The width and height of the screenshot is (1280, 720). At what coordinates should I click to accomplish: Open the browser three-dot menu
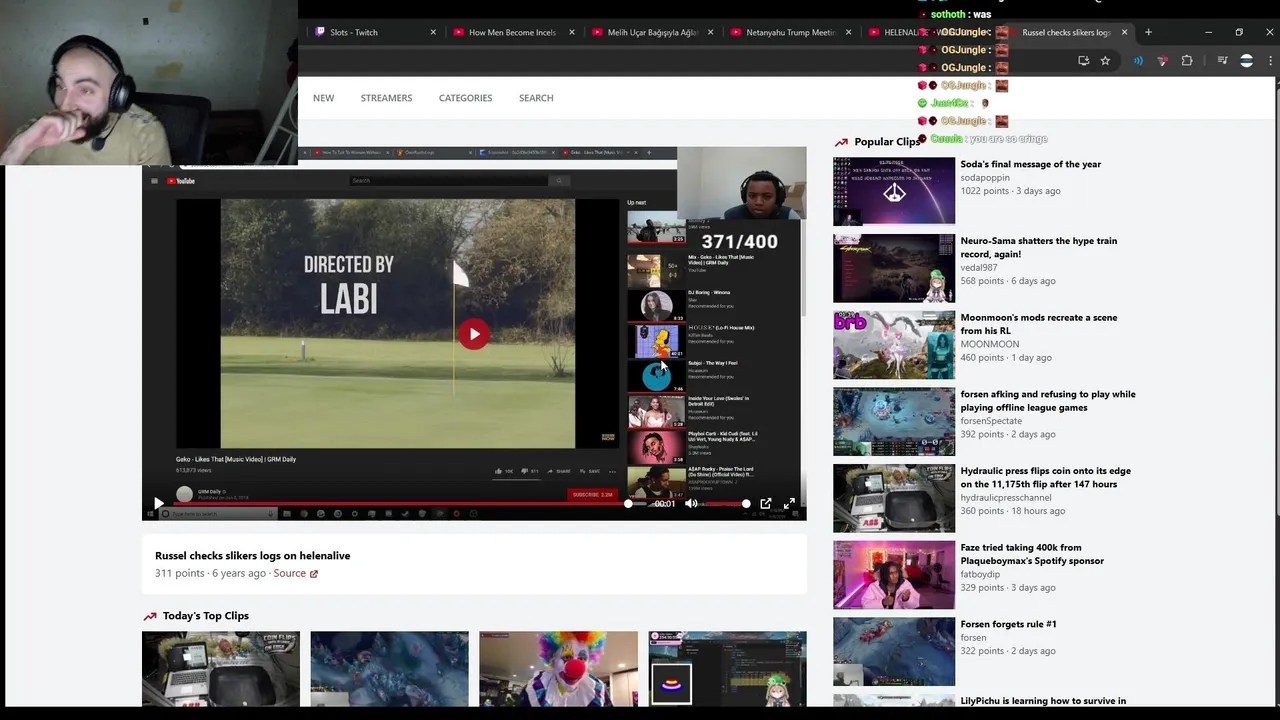(x=1270, y=61)
